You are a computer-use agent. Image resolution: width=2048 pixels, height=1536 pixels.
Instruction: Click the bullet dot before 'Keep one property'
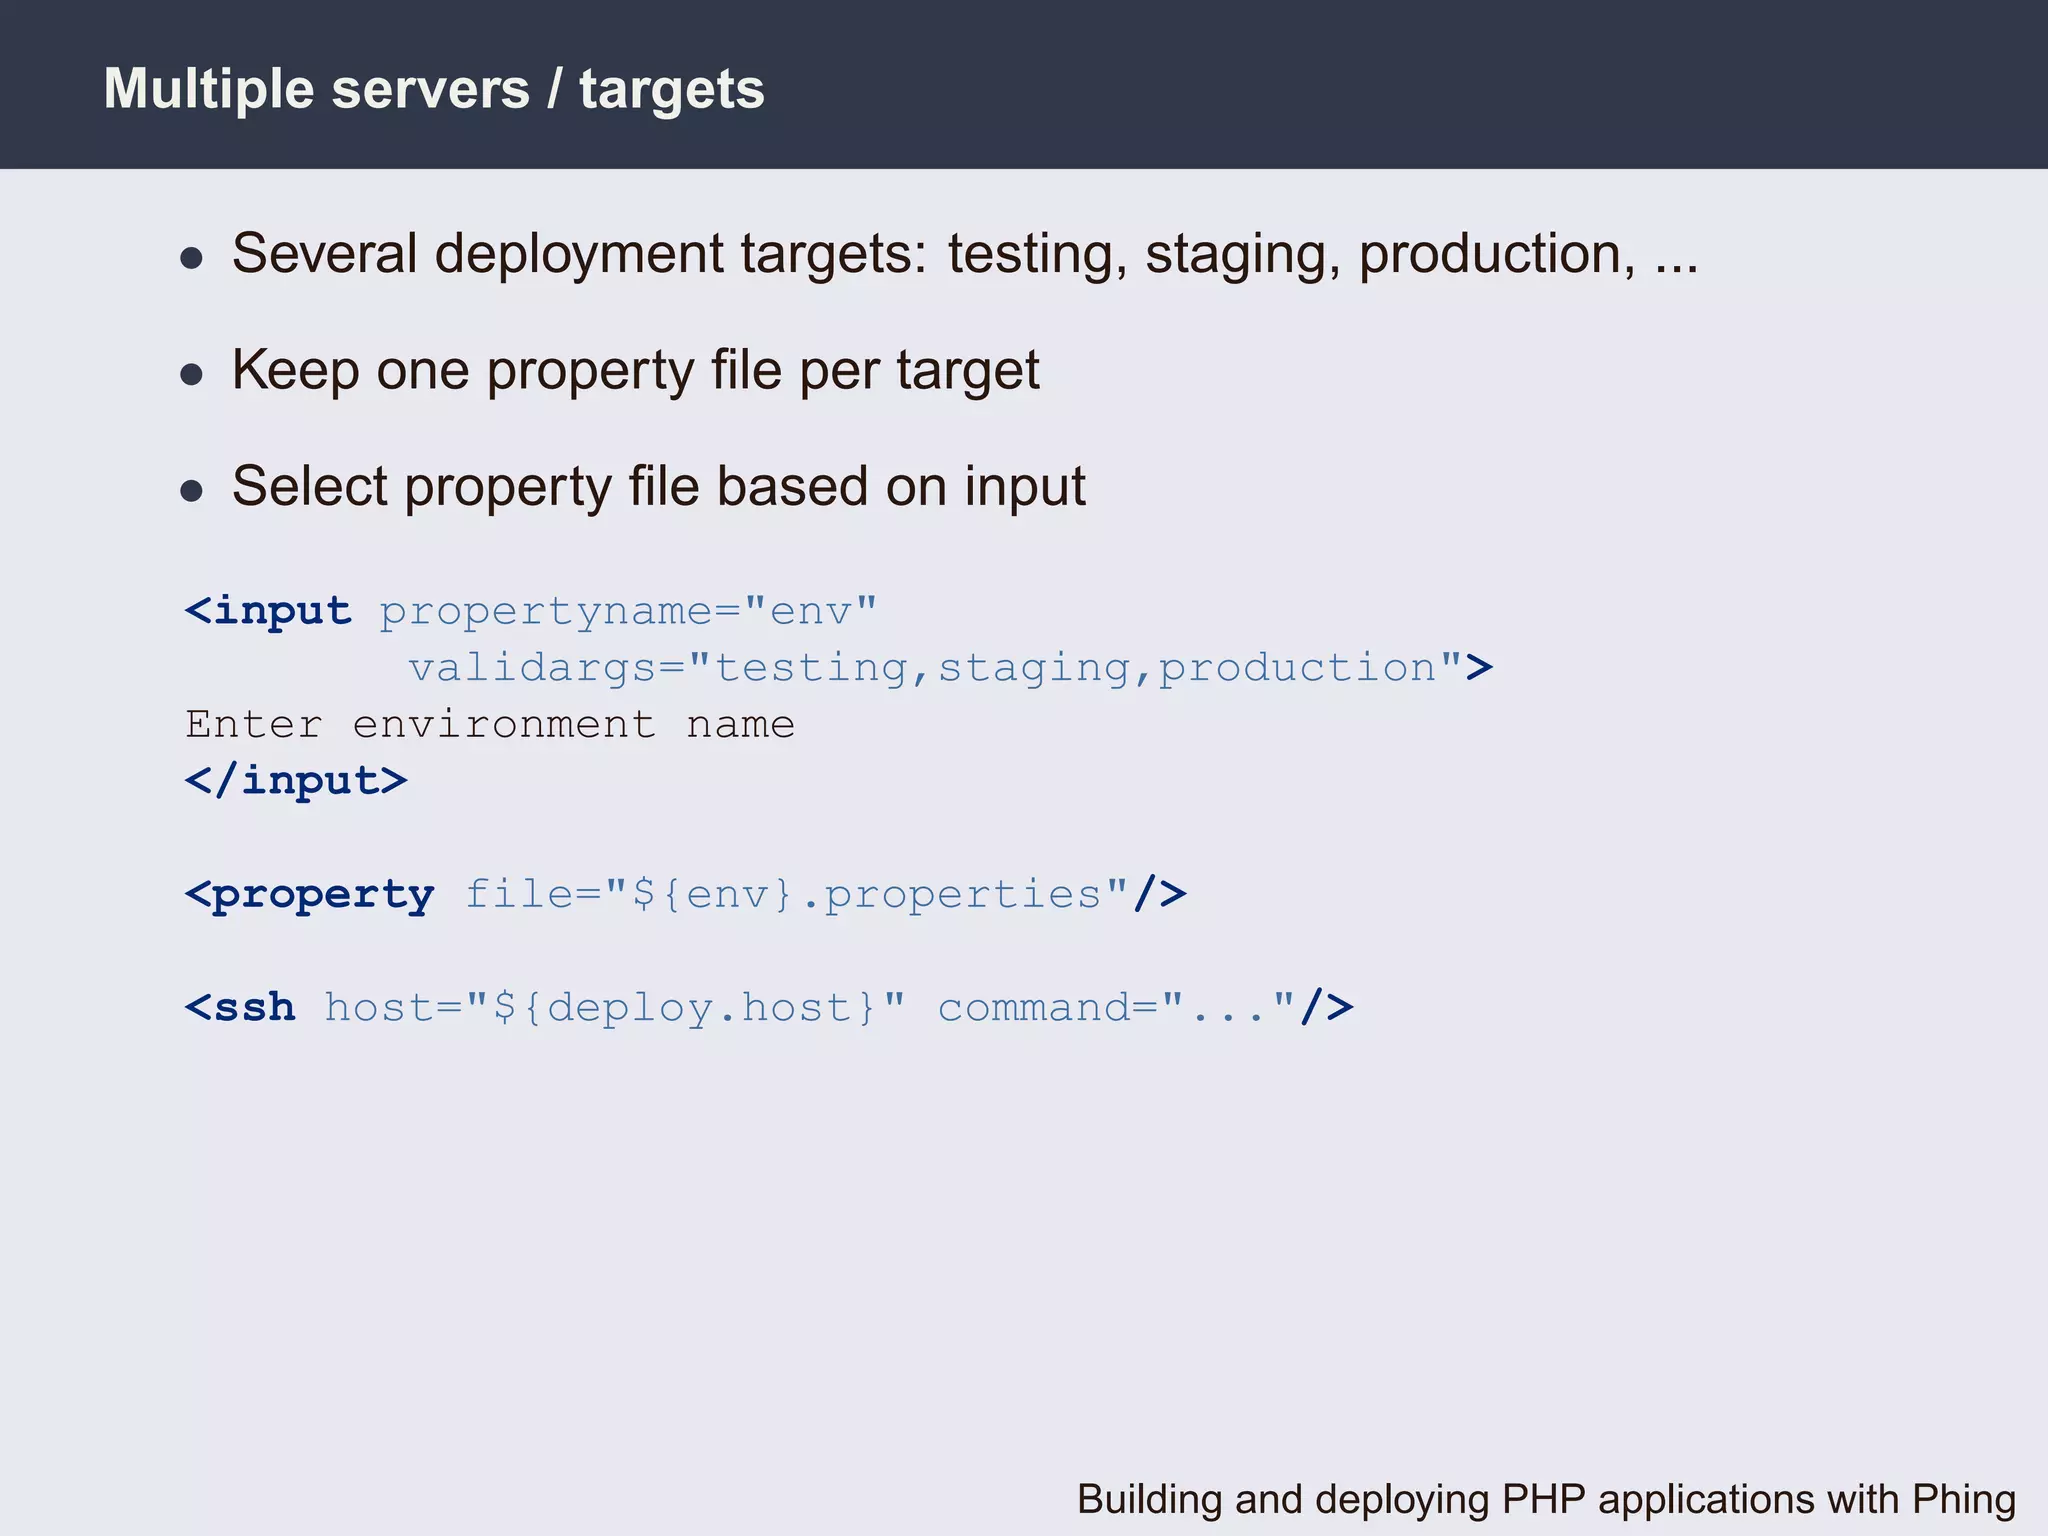click(x=191, y=375)
